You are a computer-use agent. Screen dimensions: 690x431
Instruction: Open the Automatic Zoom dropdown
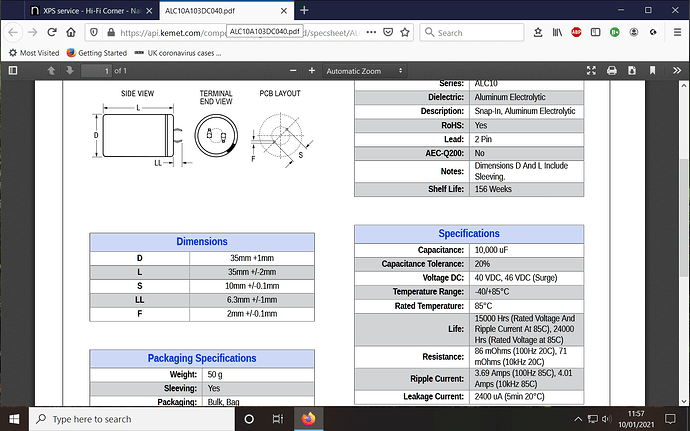point(364,71)
